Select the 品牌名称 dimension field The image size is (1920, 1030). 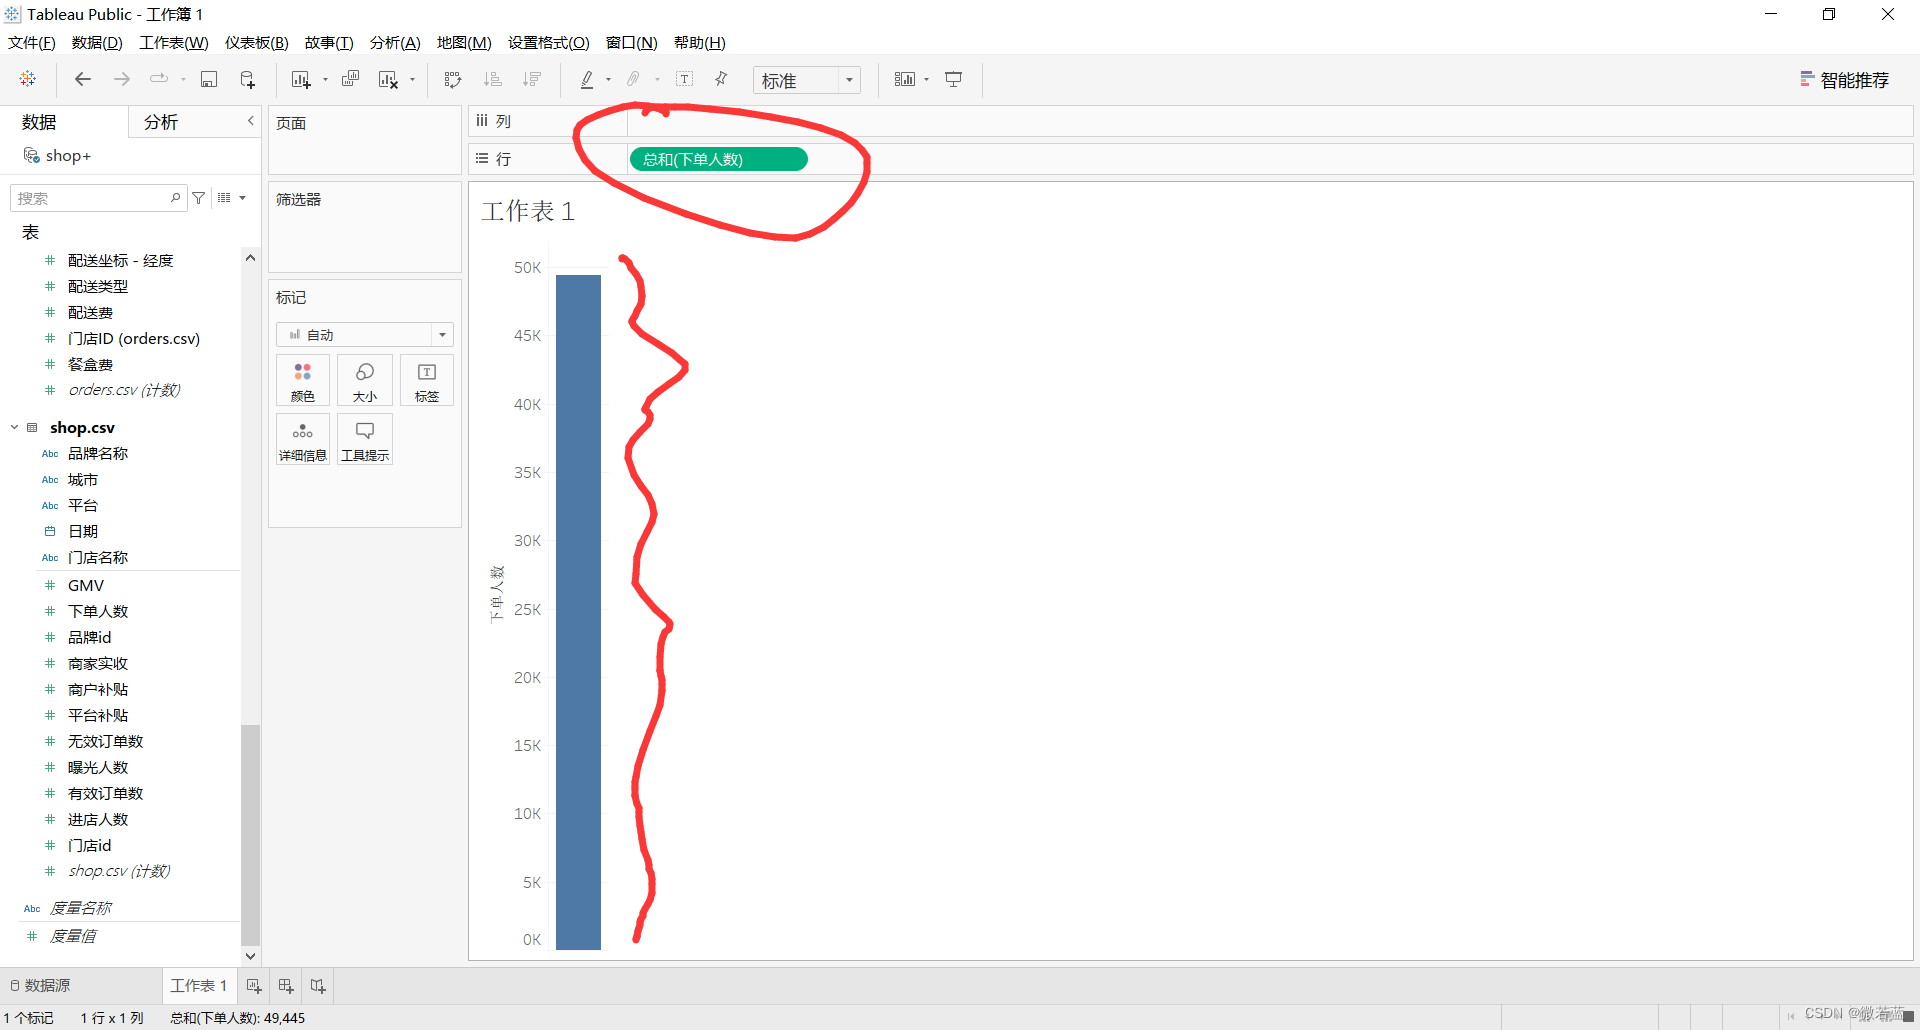pyautogui.click(x=98, y=453)
